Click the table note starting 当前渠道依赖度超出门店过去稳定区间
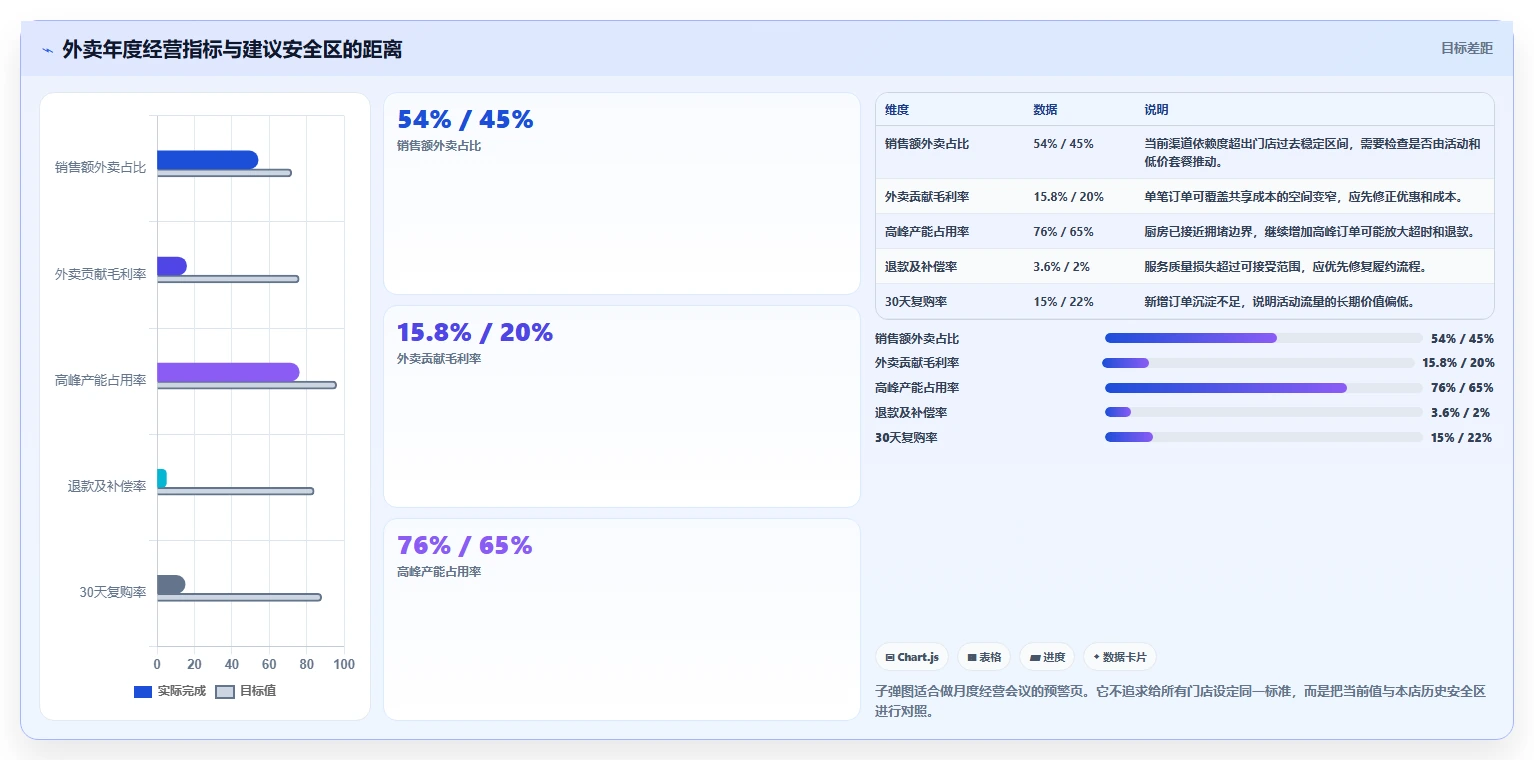 pos(1312,153)
